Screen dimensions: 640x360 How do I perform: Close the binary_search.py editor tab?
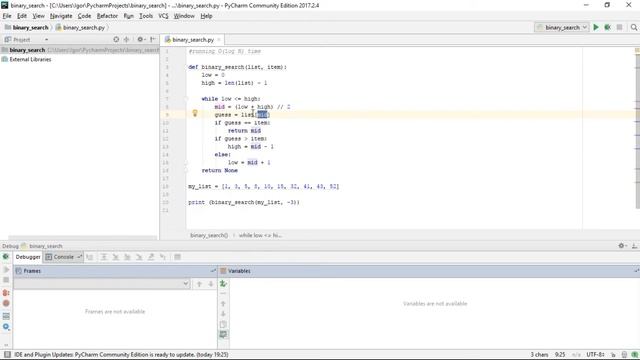[x=219, y=40]
